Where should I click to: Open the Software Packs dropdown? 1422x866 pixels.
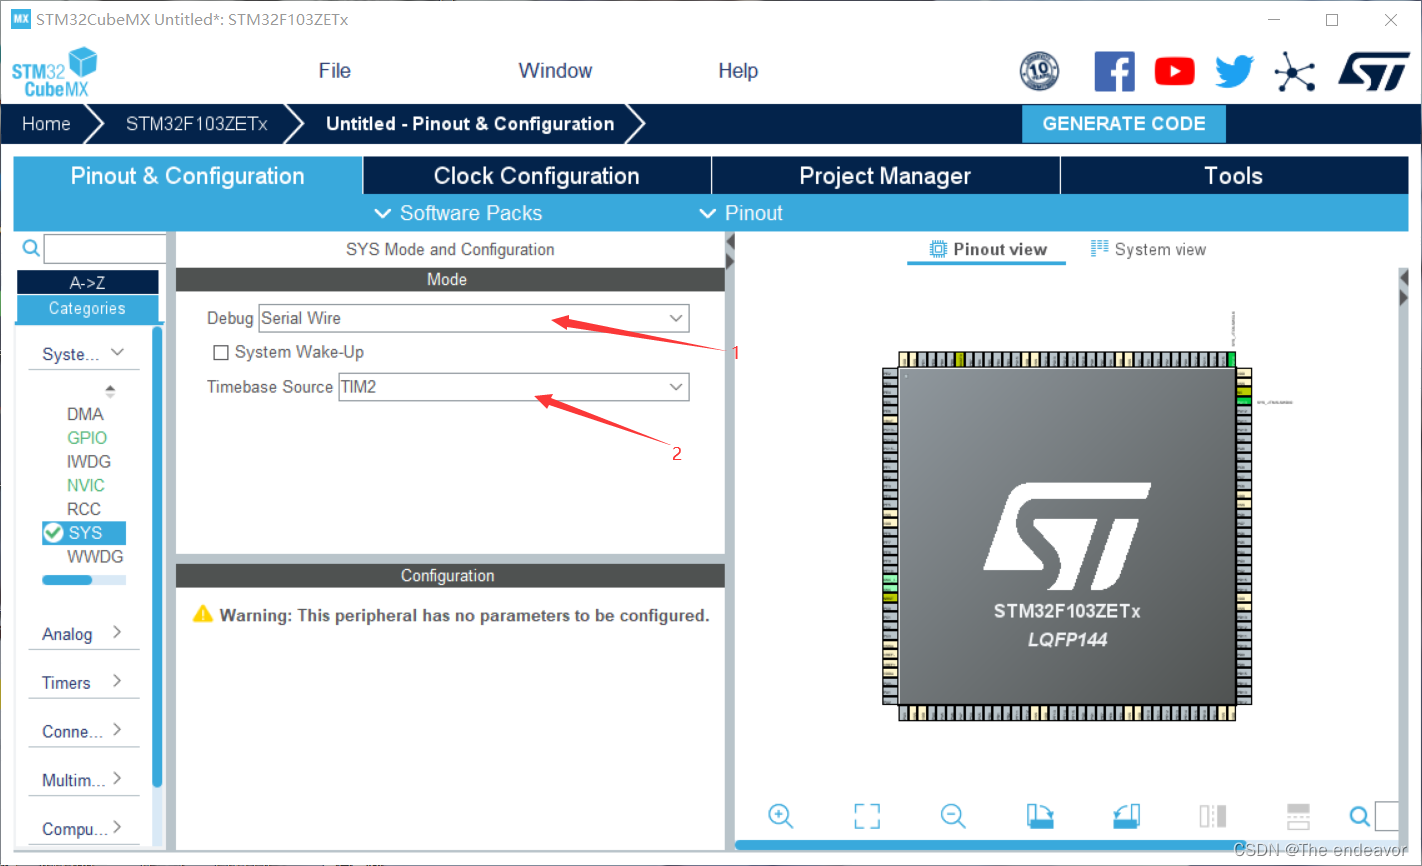458,213
